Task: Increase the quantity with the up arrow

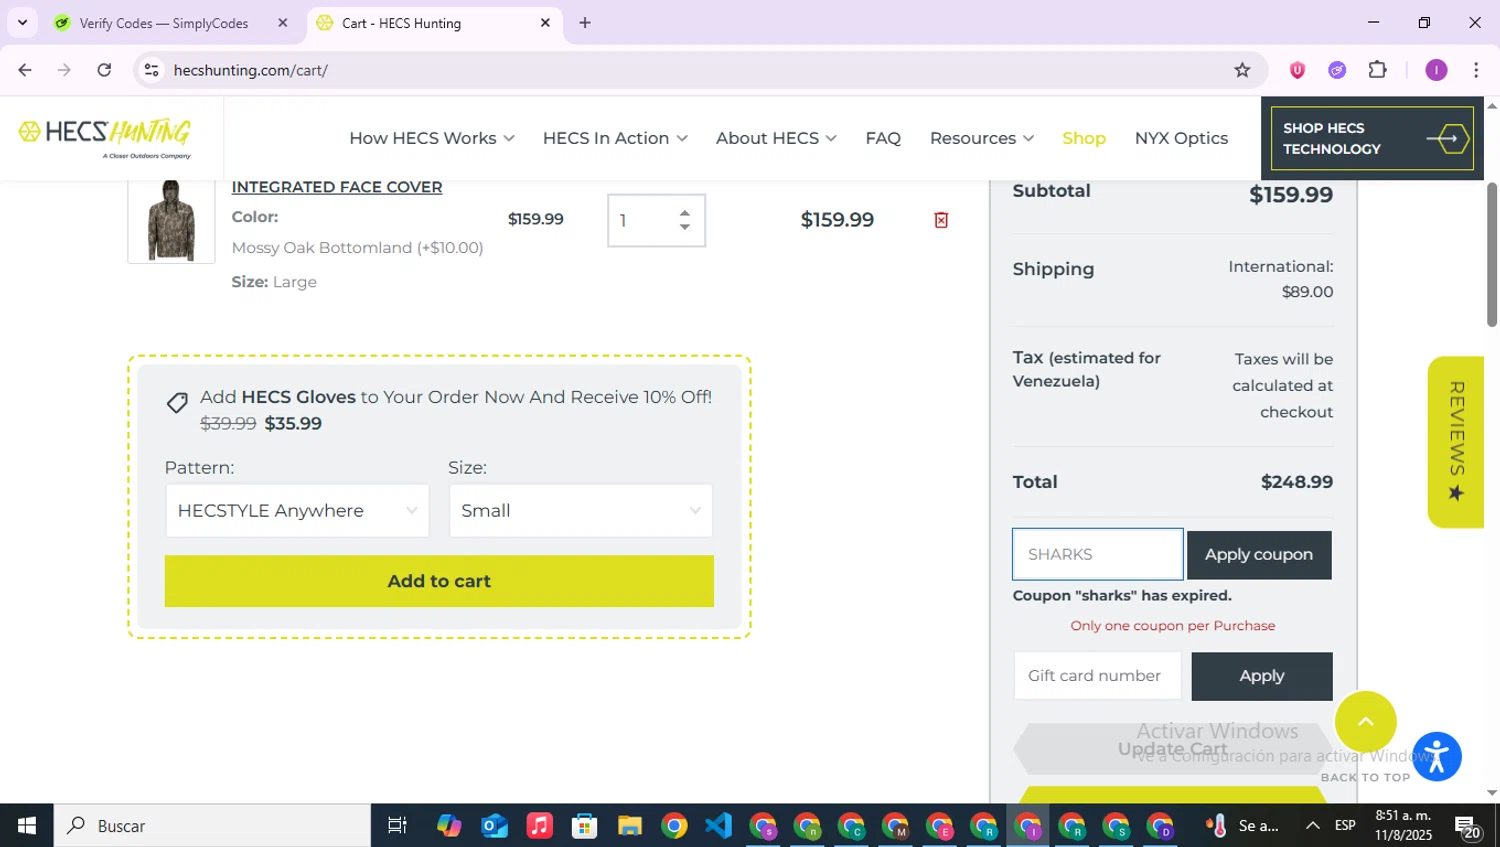Action: (x=684, y=213)
